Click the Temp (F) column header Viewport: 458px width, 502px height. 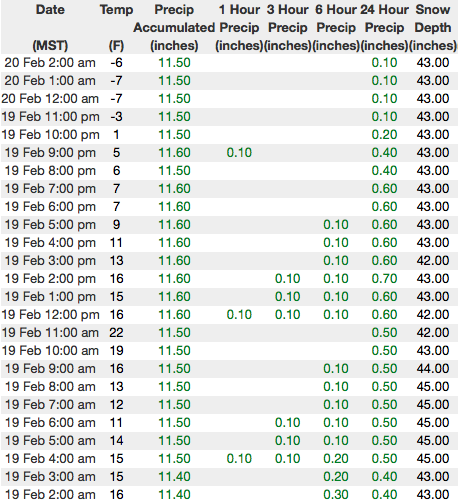coord(116,27)
